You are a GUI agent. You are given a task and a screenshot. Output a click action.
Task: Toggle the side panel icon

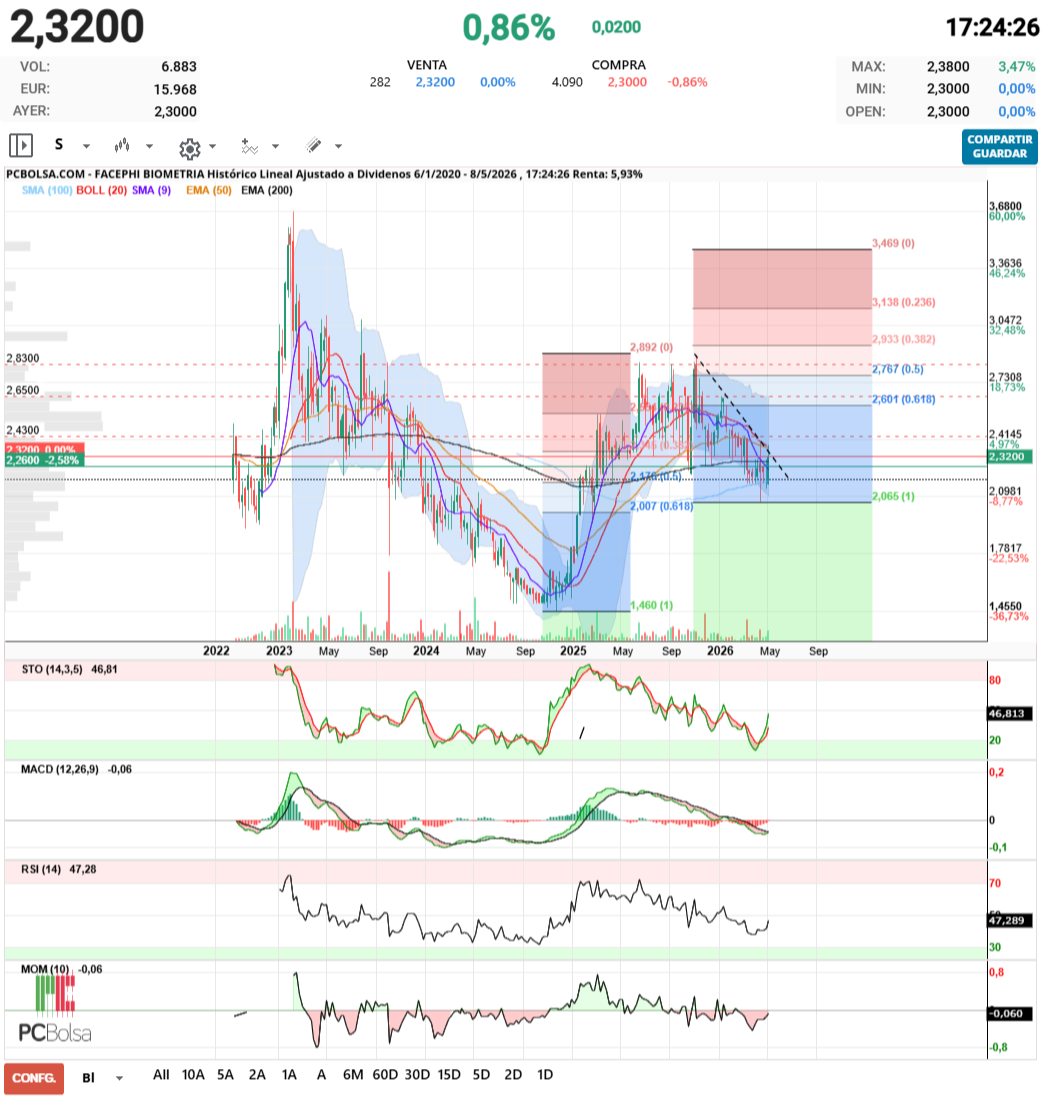click(x=21, y=146)
